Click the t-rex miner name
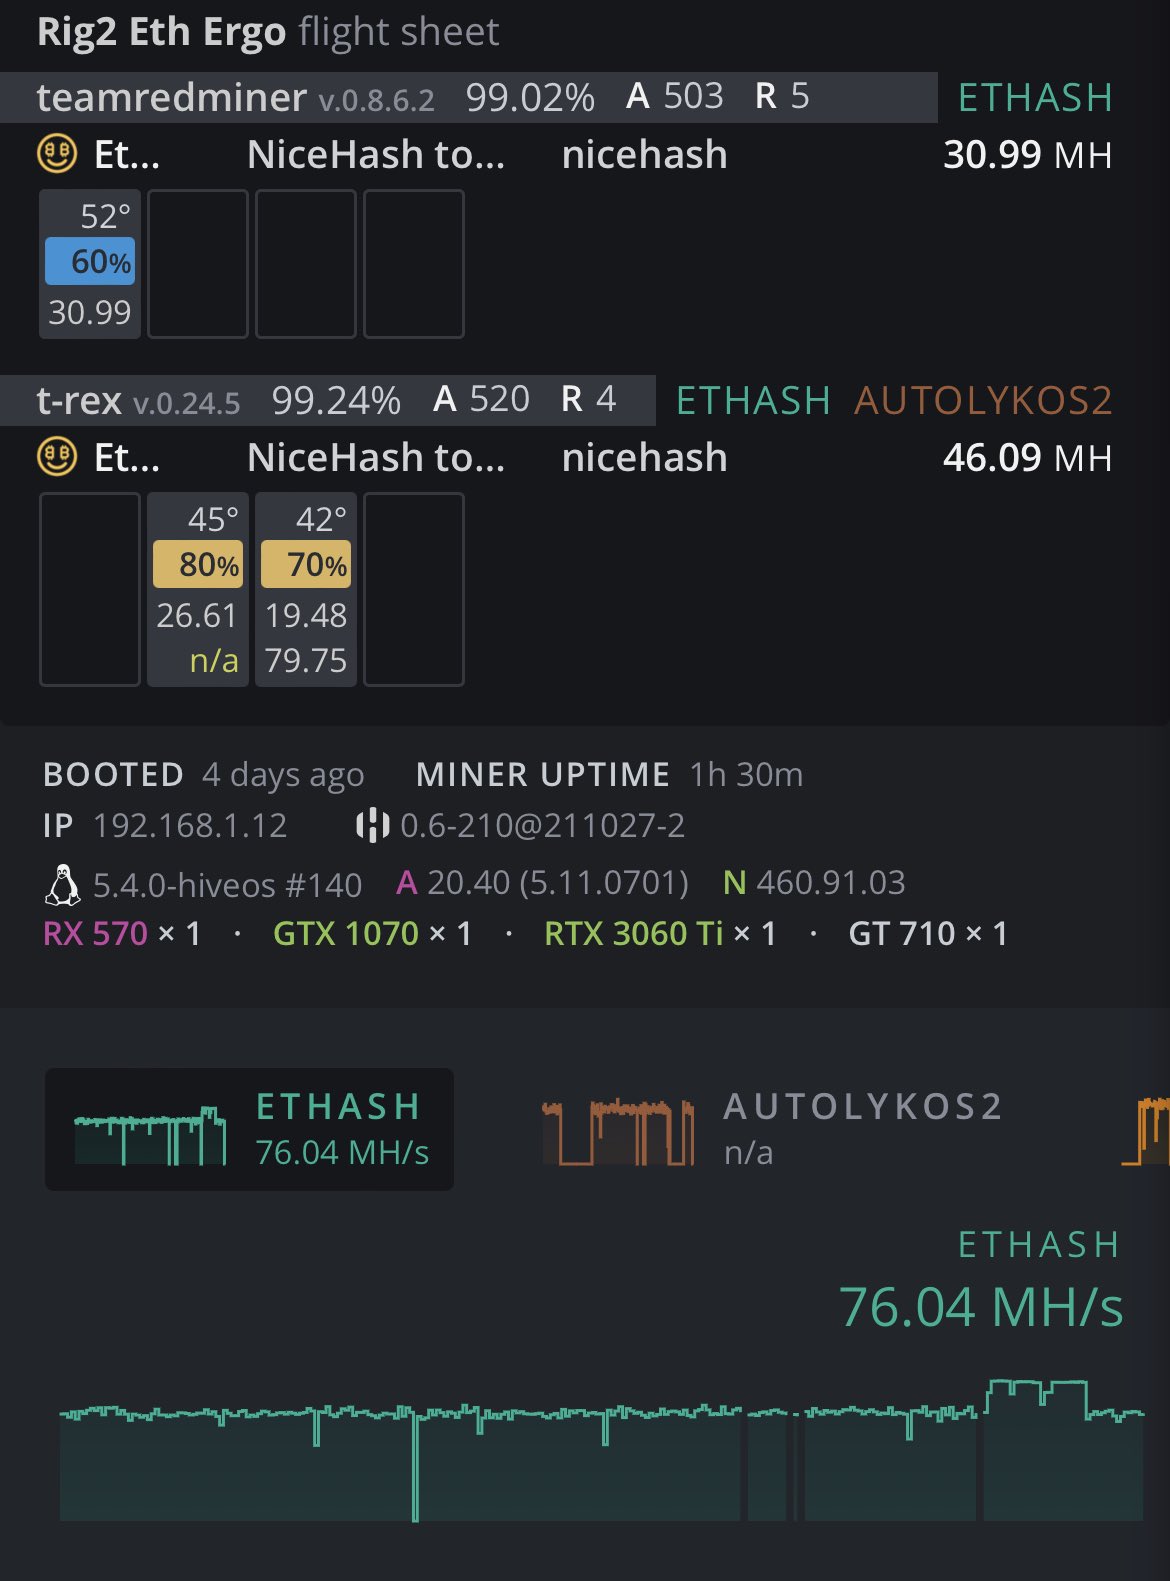Screen dimensions: 1170x1581 79,400
